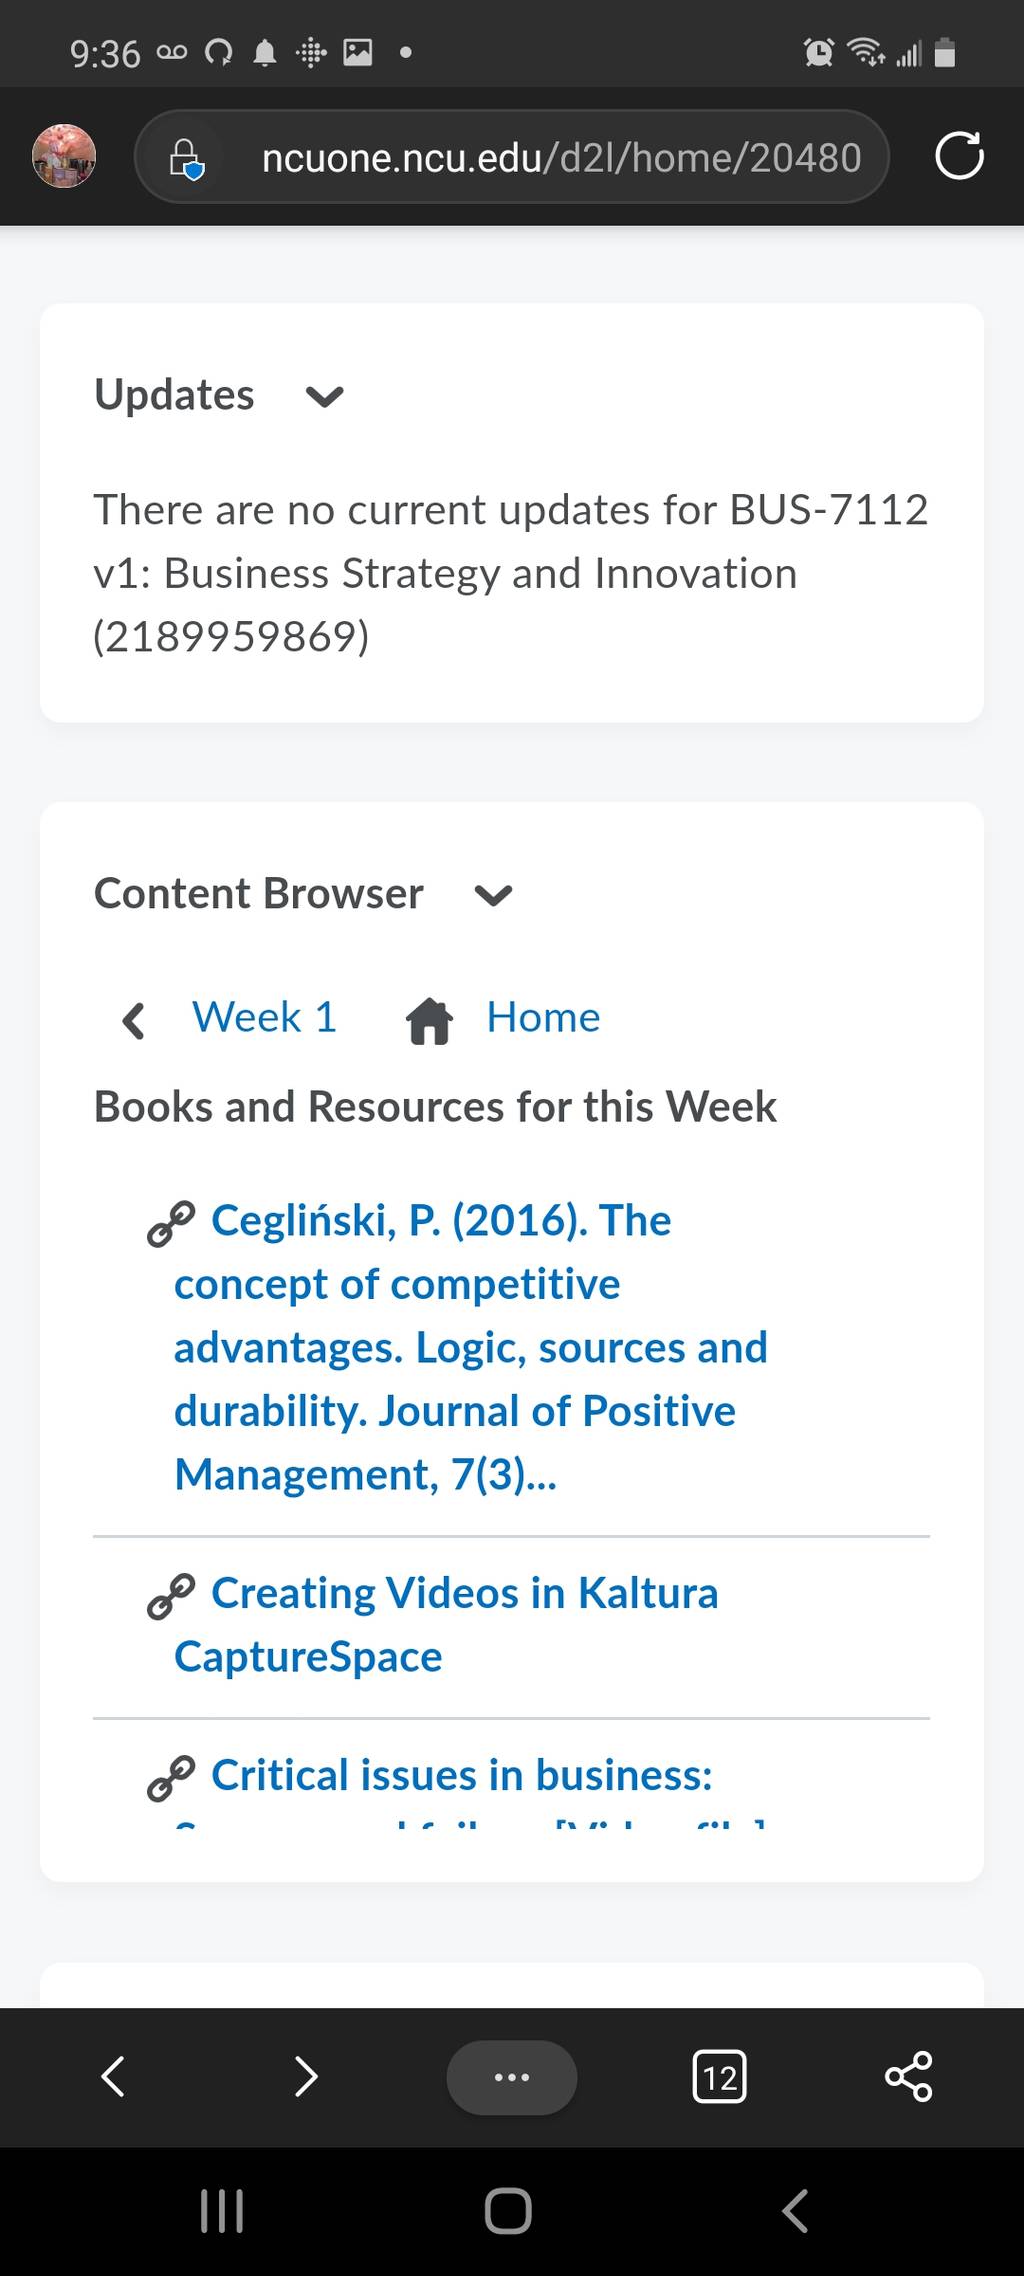Expand the Content Browser dropdown chevron
The height and width of the screenshot is (2276, 1024).
coord(493,895)
